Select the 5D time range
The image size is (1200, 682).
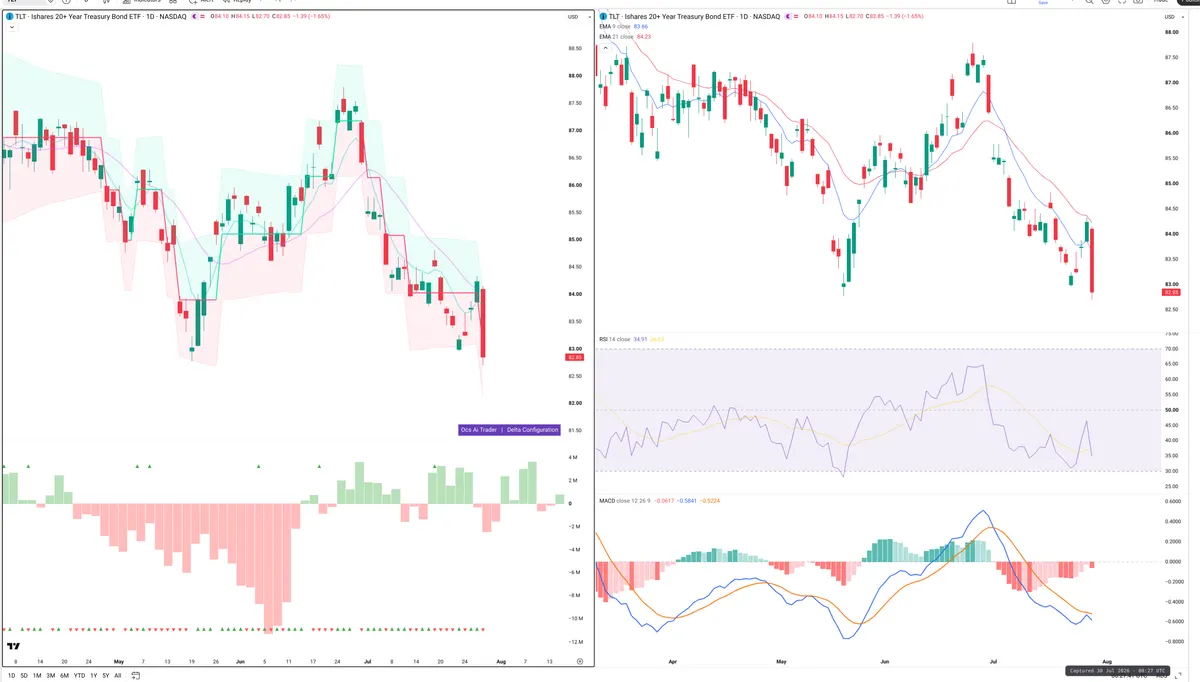(23, 676)
